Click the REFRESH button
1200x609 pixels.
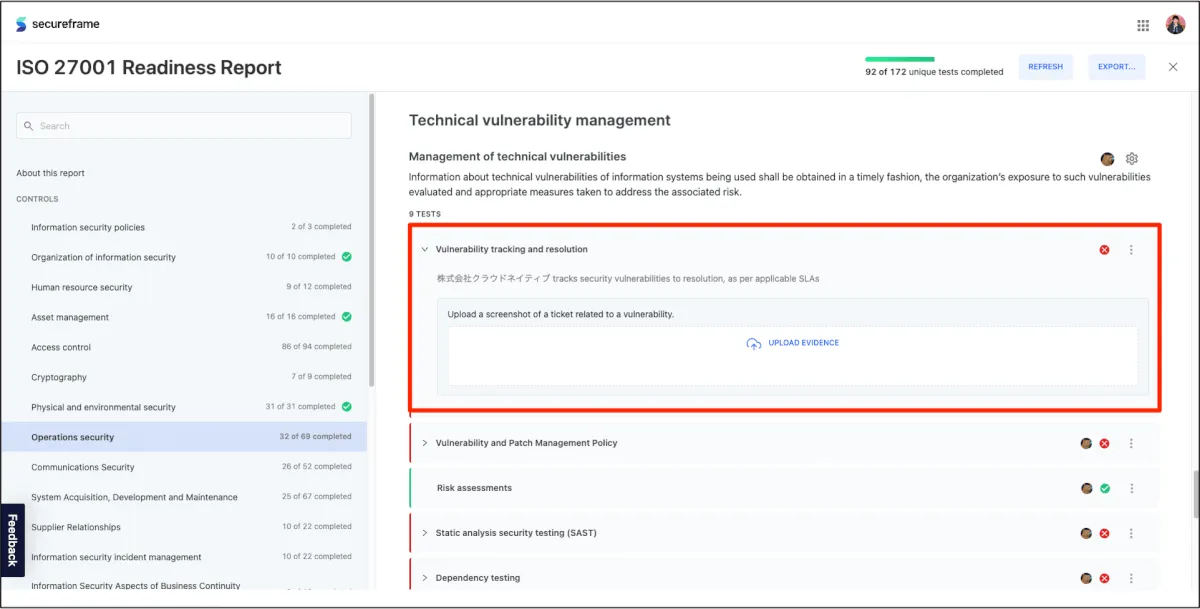coord(1045,67)
